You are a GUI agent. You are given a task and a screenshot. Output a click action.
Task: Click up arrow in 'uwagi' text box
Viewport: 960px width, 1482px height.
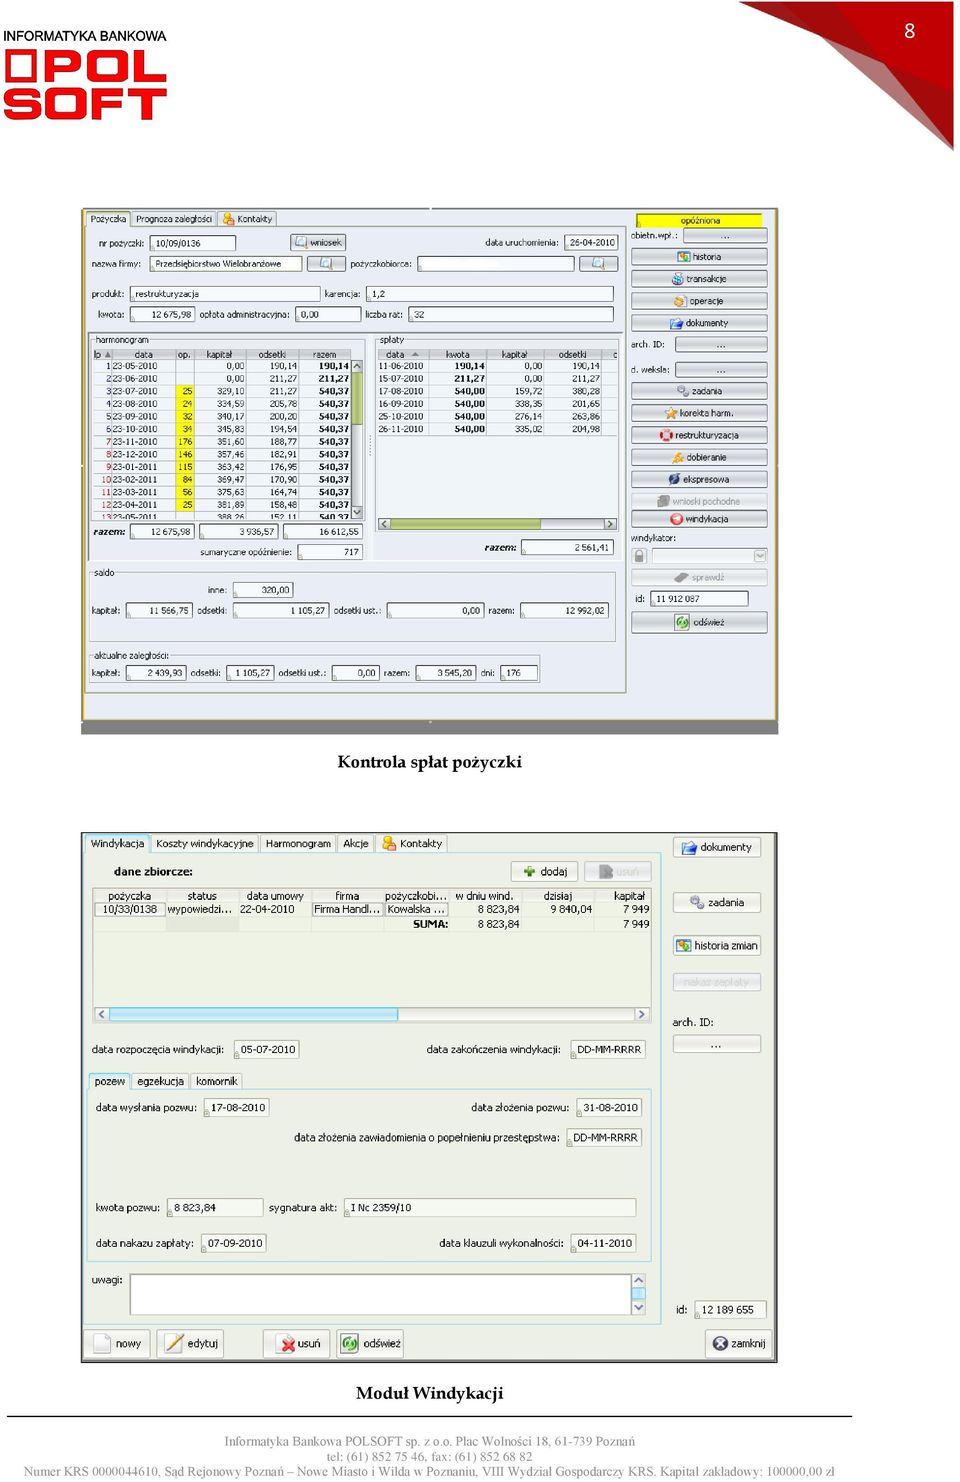639,1281
